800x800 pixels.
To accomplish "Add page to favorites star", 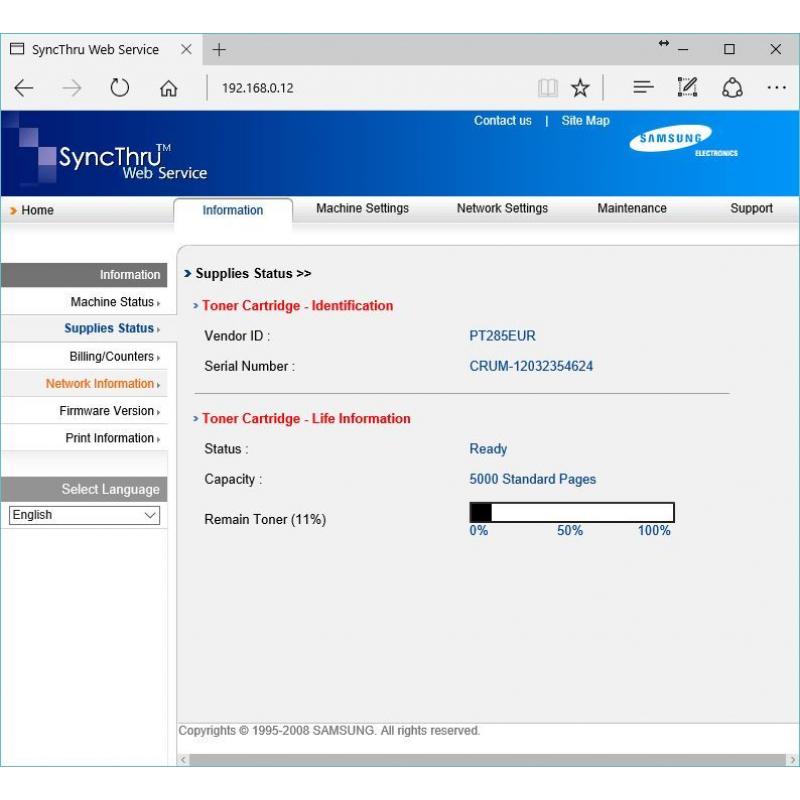I will (x=580, y=88).
